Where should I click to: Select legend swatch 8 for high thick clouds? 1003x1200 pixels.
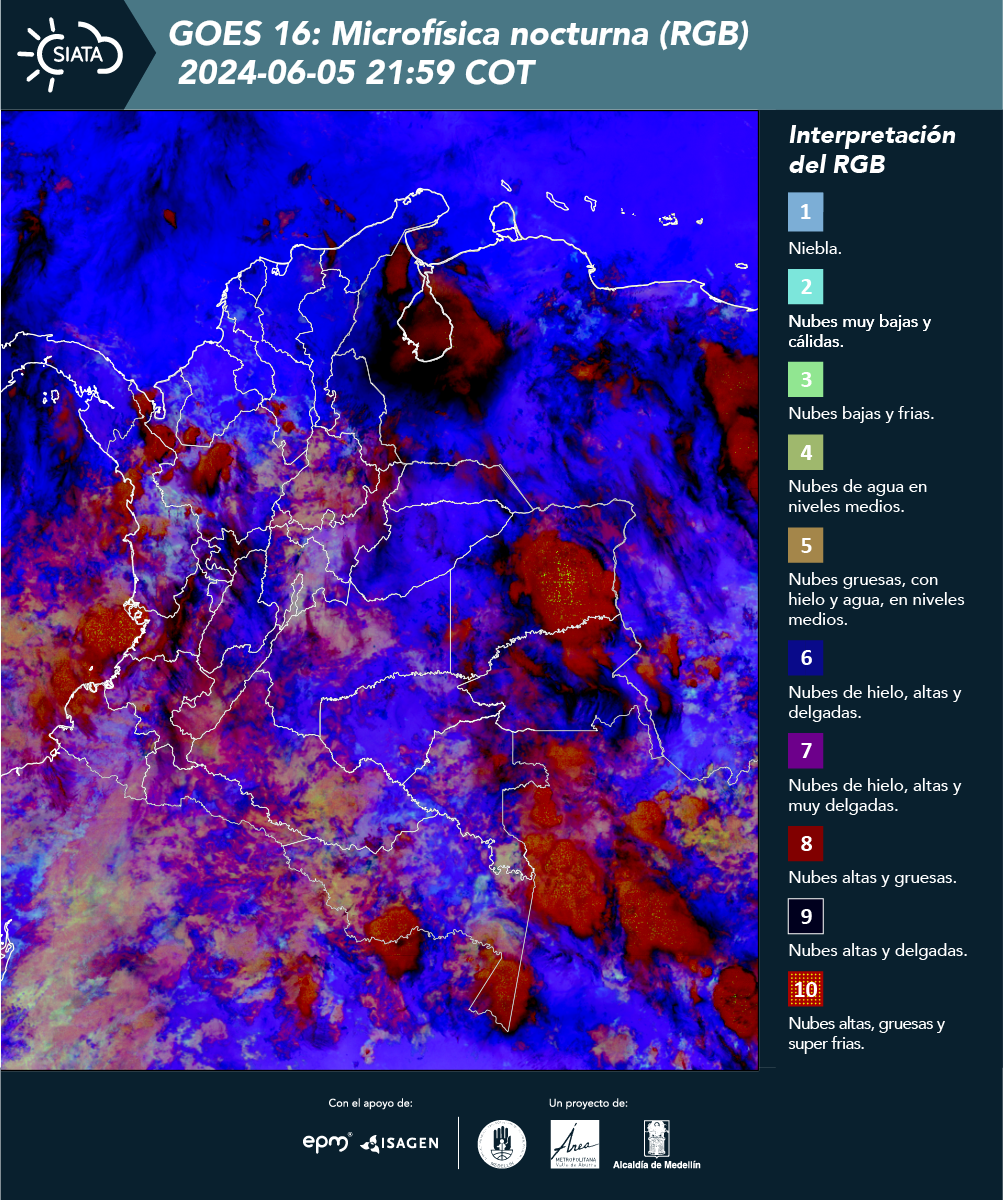pos(805,843)
